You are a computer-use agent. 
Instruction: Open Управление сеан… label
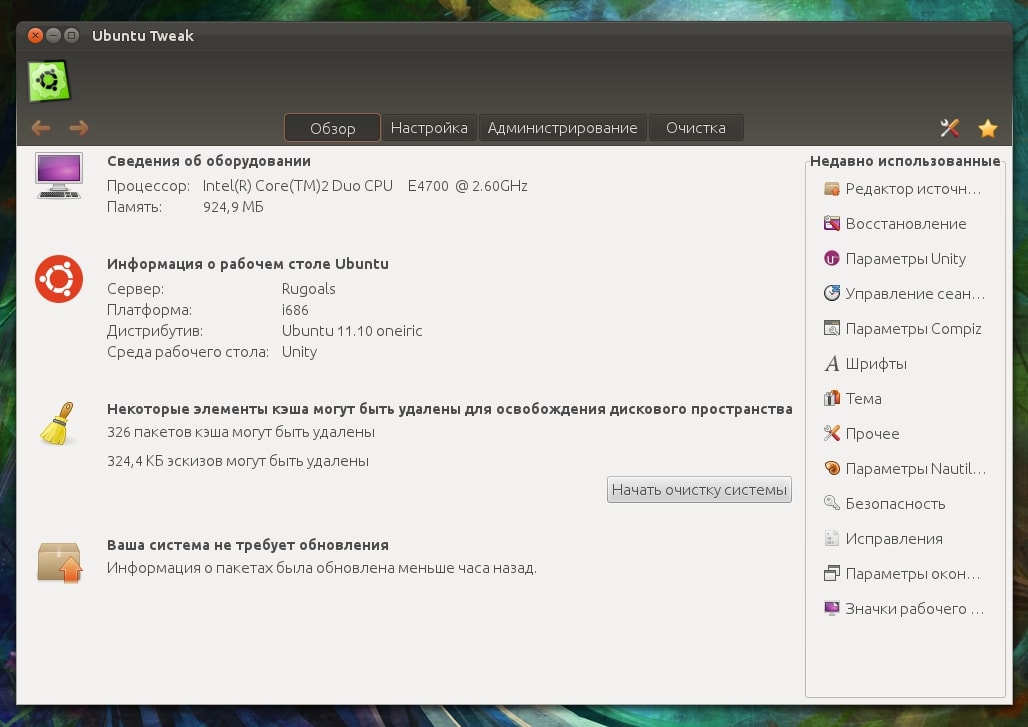[x=915, y=293]
